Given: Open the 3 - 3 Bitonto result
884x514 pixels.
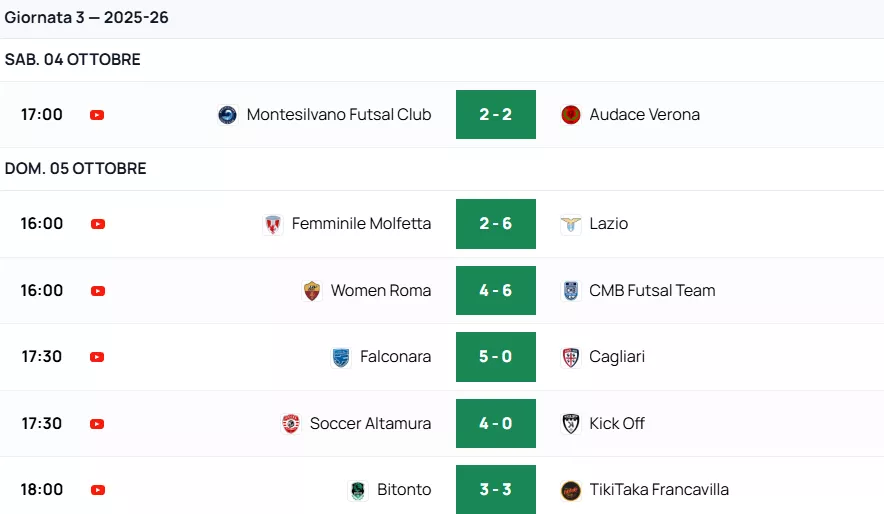Looking at the screenshot, I should tap(496, 490).
